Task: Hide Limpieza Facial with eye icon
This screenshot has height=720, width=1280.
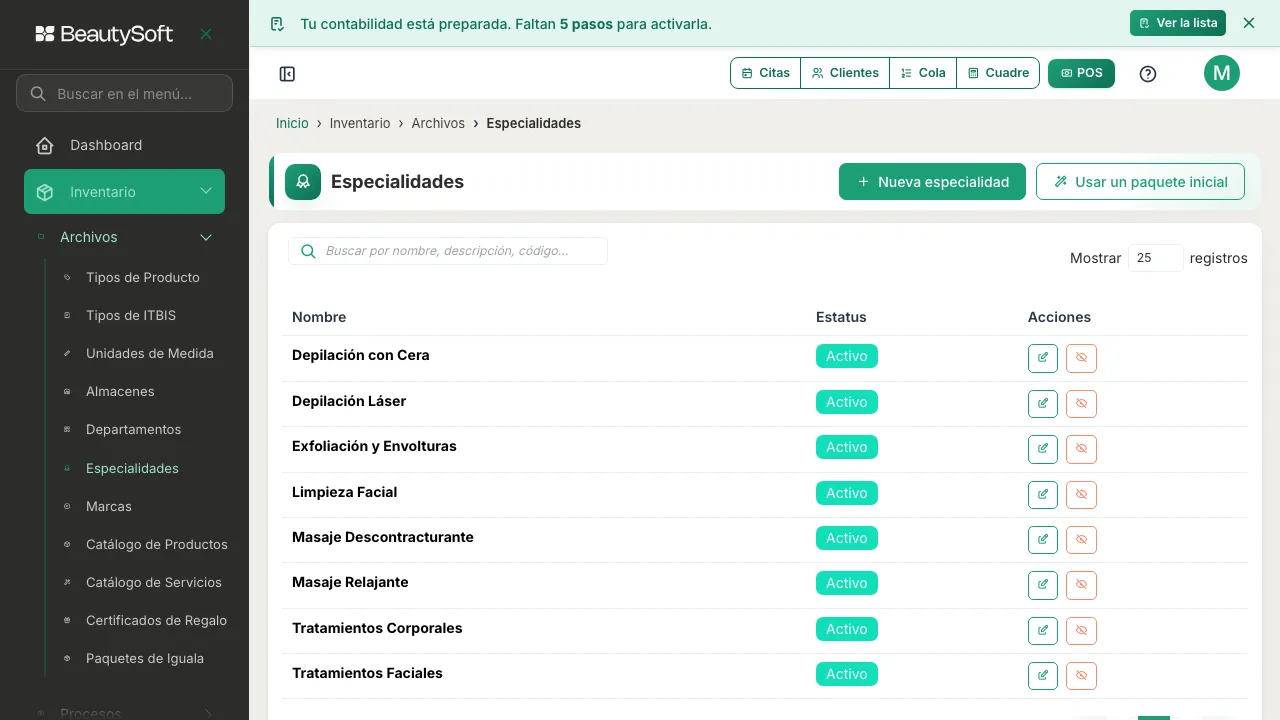Action: point(1081,495)
